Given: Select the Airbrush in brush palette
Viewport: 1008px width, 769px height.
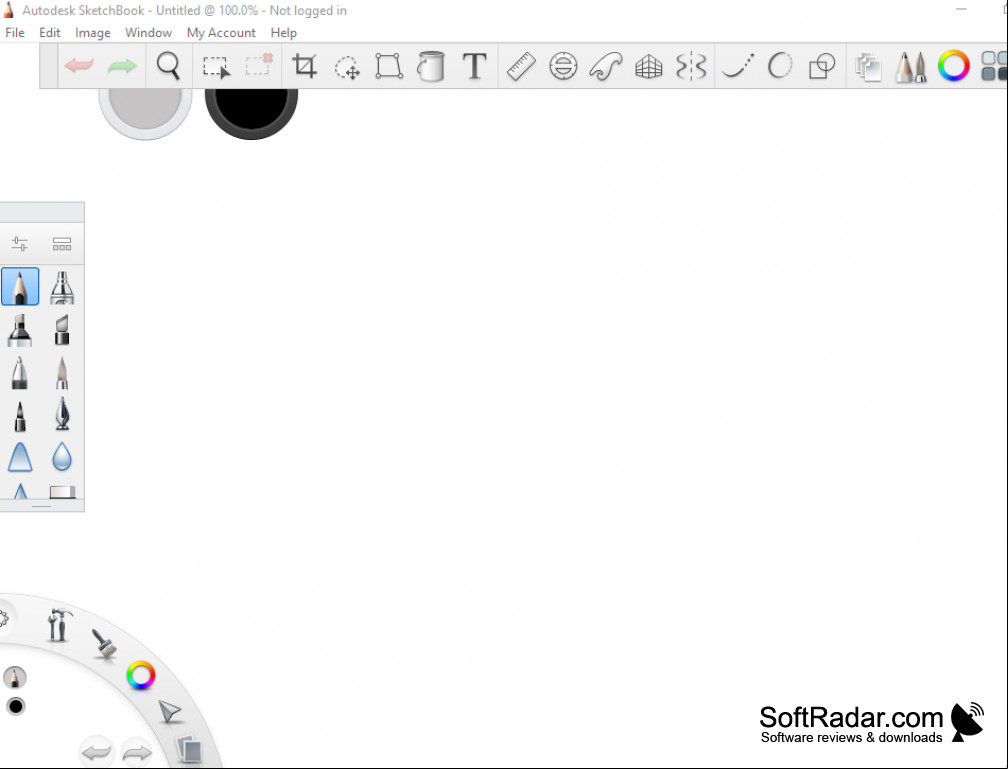Looking at the screenshot, I should click(62, 287).
